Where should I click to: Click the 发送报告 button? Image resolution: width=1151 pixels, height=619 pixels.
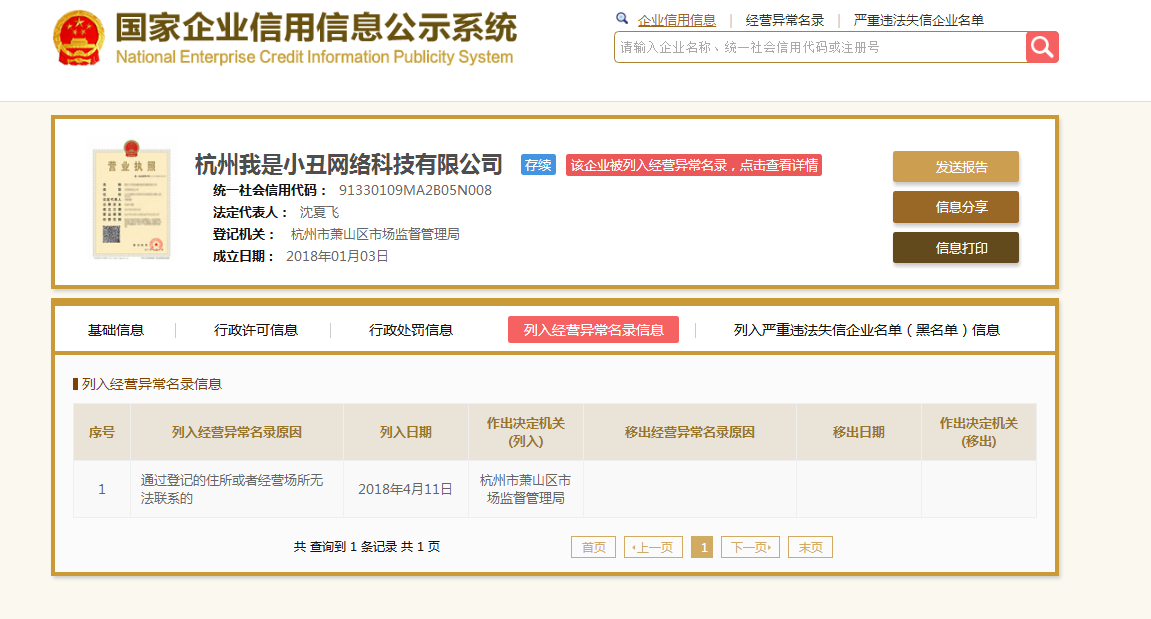coord(956,167)
